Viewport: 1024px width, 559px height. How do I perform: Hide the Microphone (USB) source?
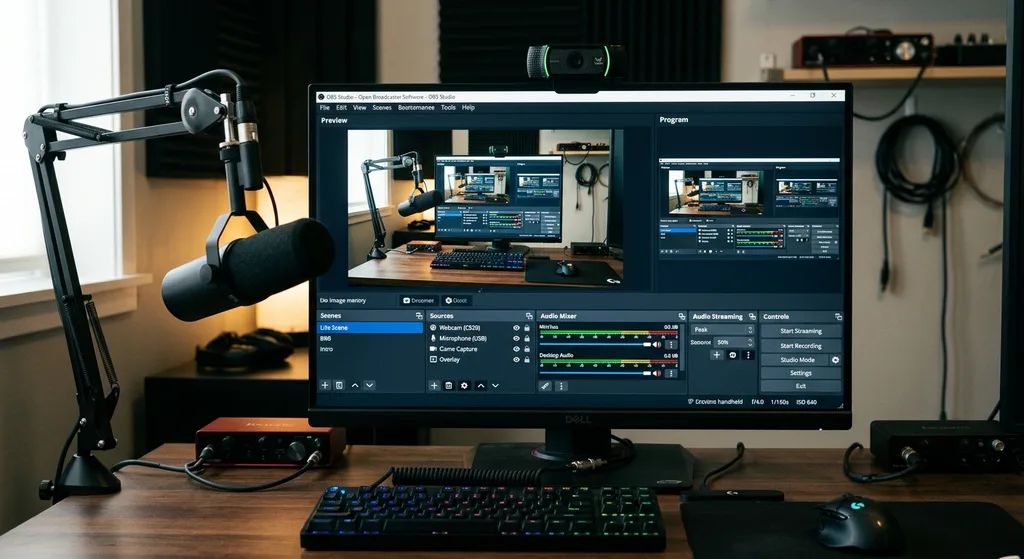(x=517, y=338)
